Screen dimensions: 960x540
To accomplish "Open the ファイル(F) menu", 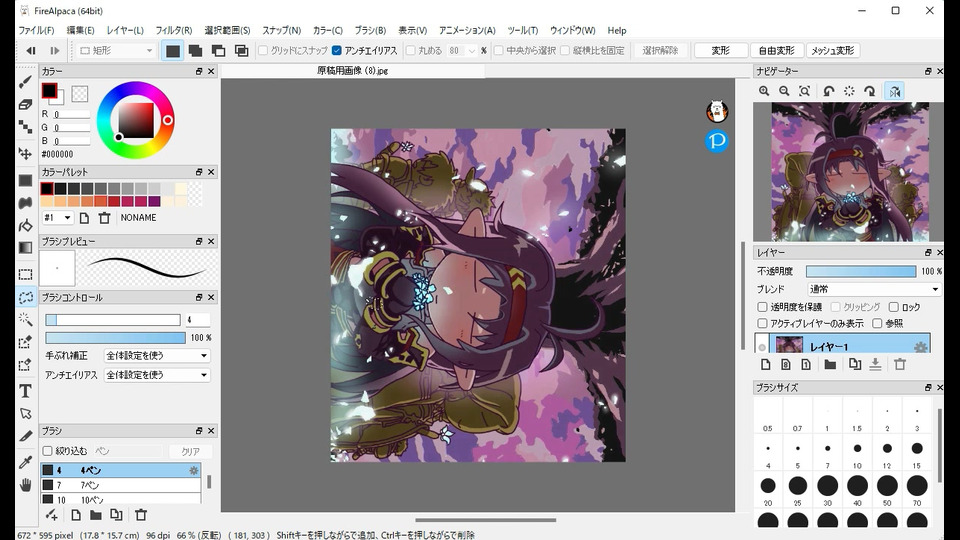I will pos(36,30).
